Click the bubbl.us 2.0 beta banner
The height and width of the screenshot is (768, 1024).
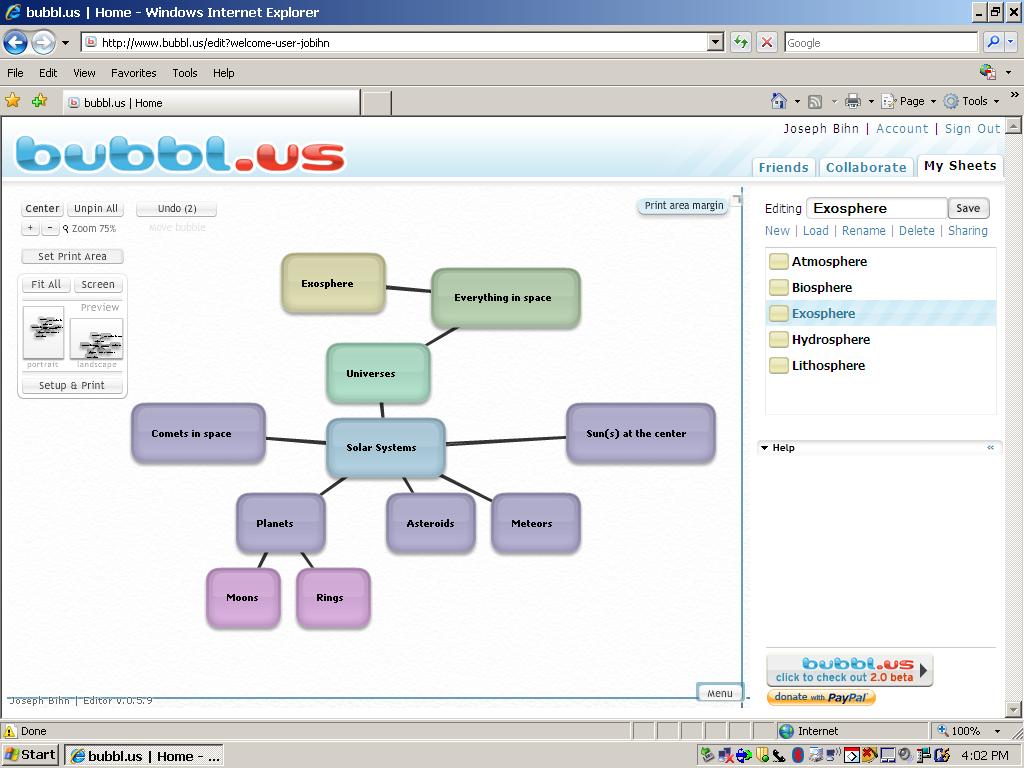pos(849,670)
